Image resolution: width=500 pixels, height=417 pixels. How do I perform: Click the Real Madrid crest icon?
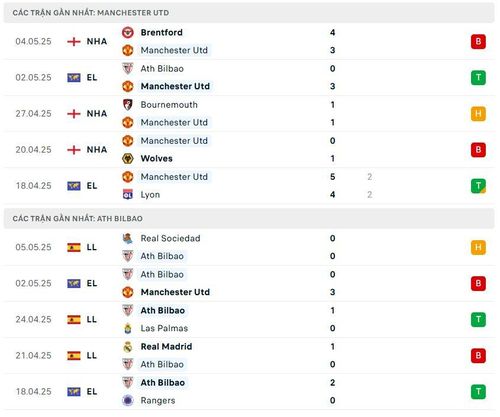click(x=128, y=347)
